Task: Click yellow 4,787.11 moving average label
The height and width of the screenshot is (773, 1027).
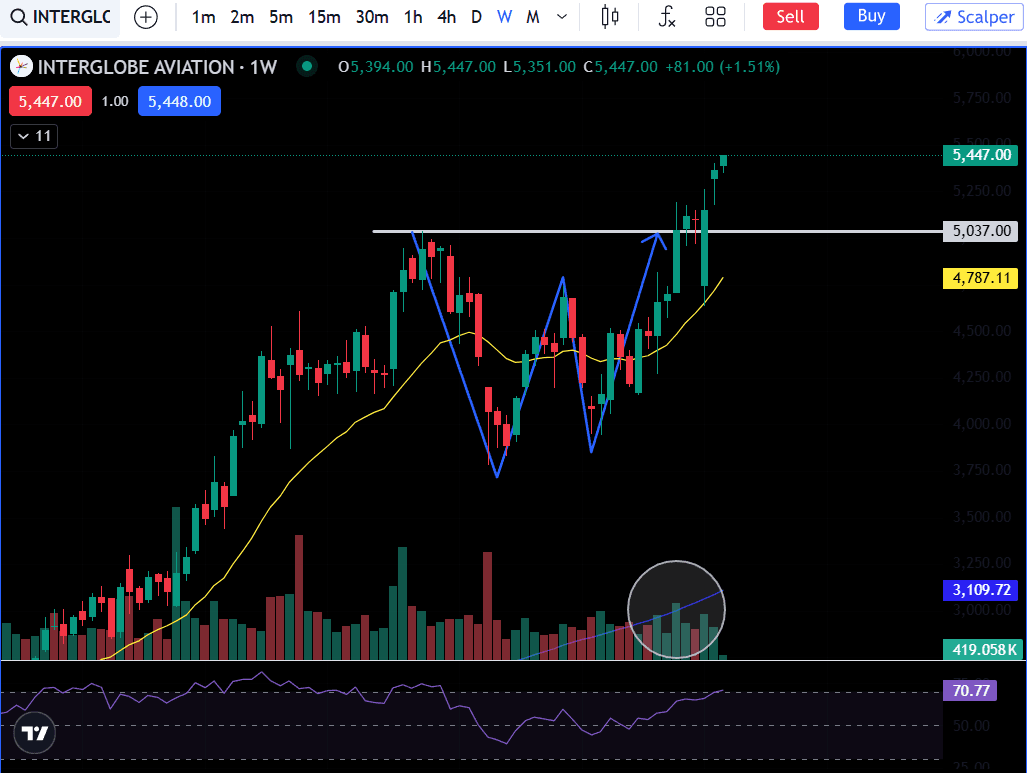Action: tap(980, 278)
